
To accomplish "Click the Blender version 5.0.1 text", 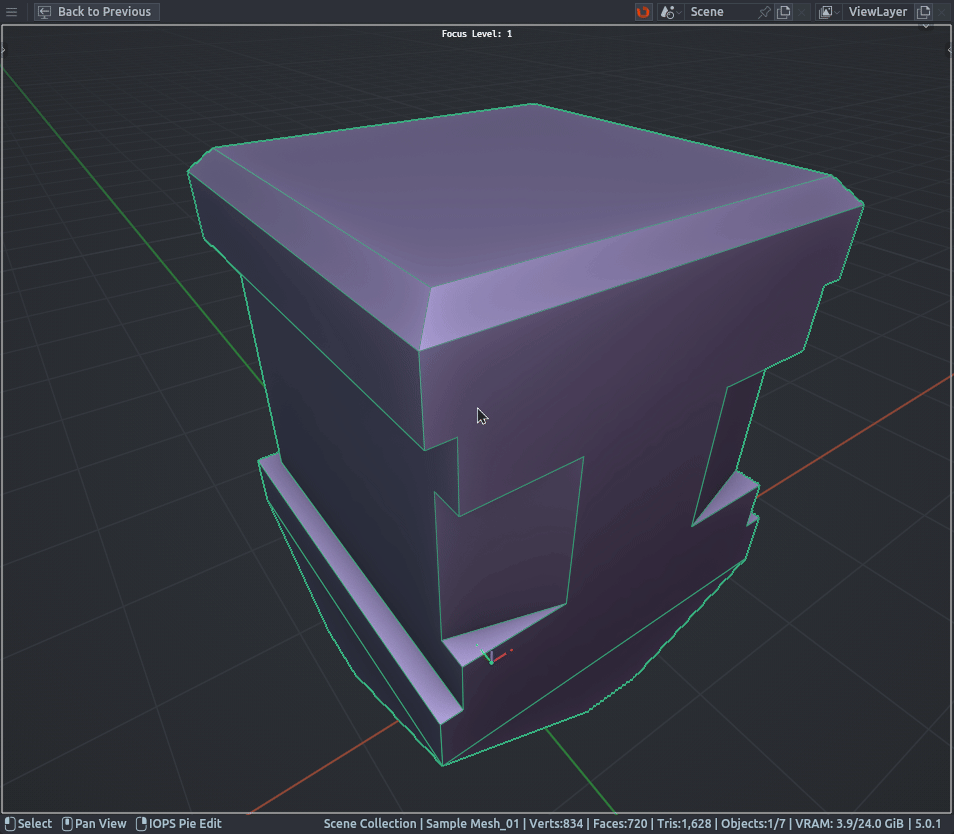I will [x=928, y=824].
